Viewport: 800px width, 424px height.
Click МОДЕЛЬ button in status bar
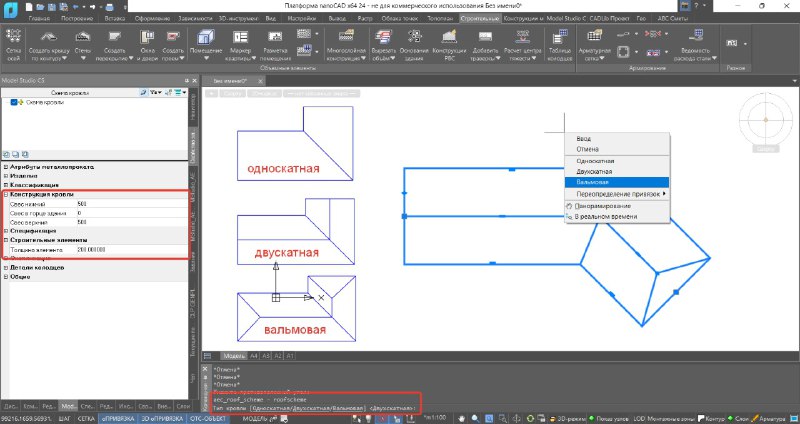point(255,419)
